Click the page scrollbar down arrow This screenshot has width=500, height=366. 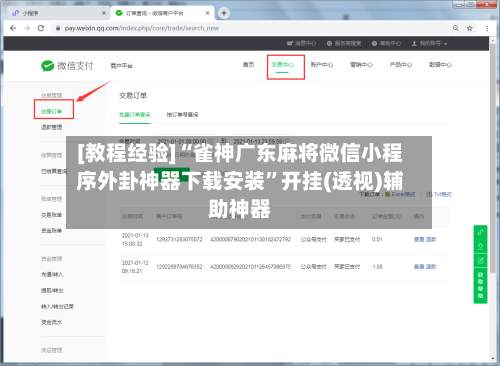tap(493, 359)
